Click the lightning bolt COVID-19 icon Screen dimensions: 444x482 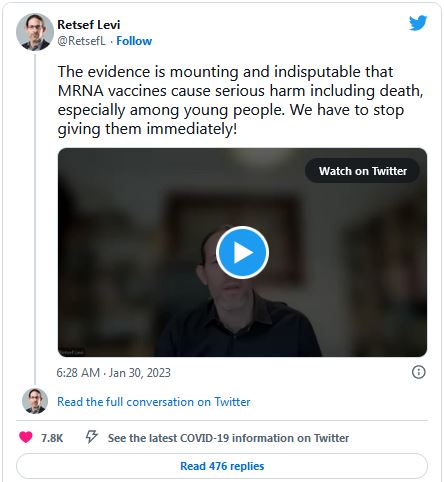(91, 437)
